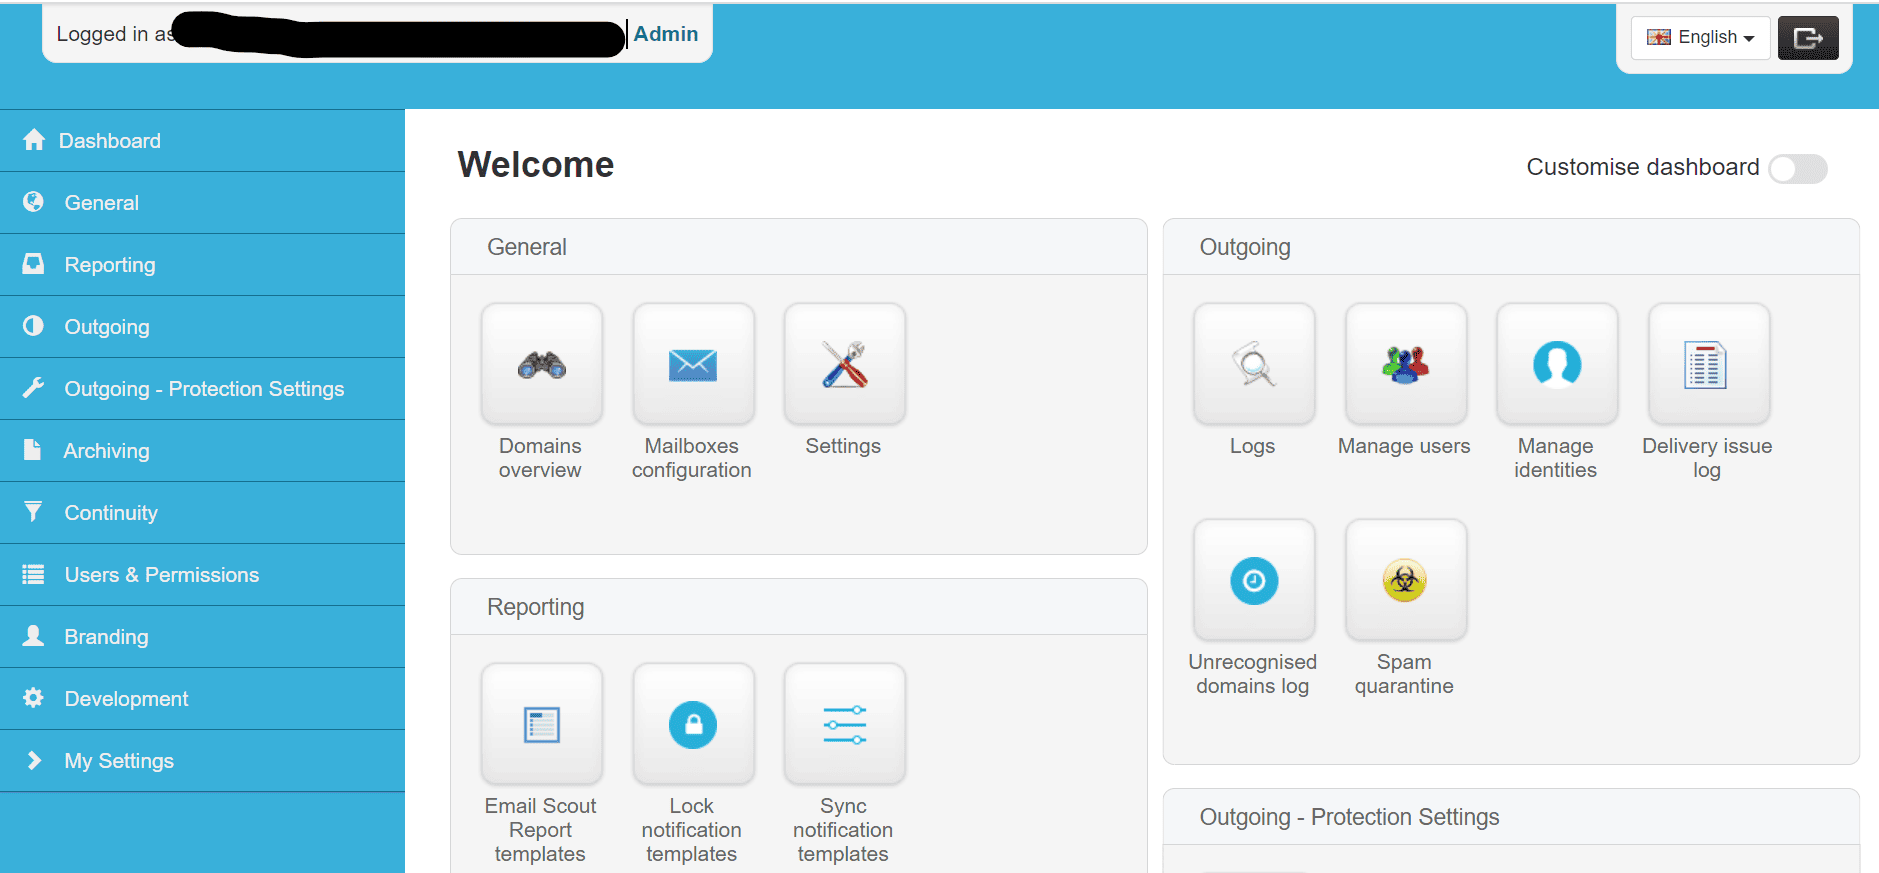Image resolution: width=1879 pixels, height=873 pixels.
Task: Click the logout button at top right
Action: [x=1807, y=38]
